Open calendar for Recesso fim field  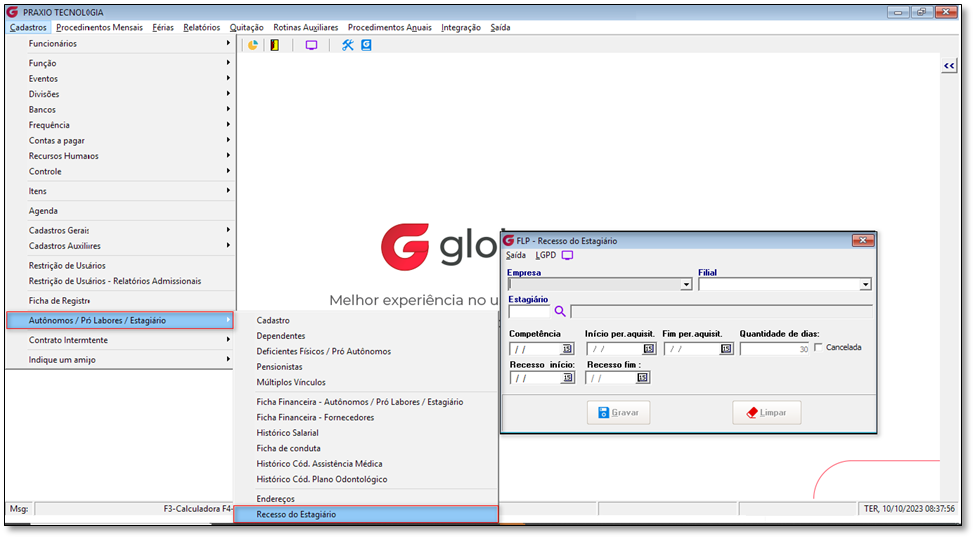tap(642, 377)
